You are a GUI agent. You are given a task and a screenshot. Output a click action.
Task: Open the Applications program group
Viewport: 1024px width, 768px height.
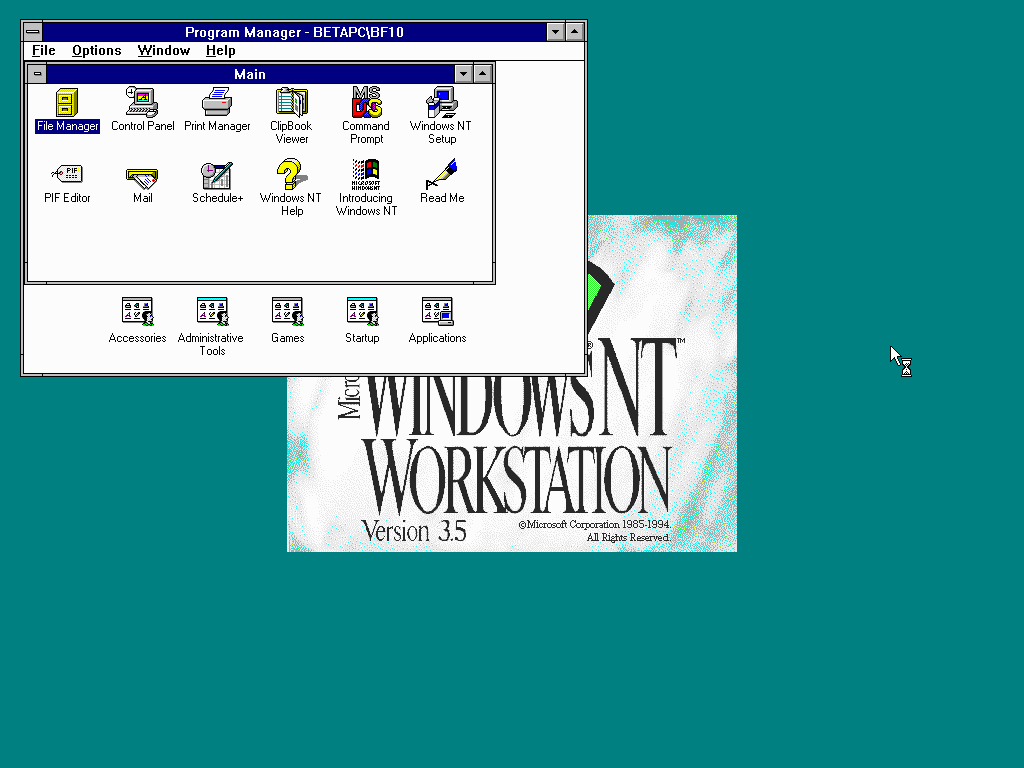(436, 311)
